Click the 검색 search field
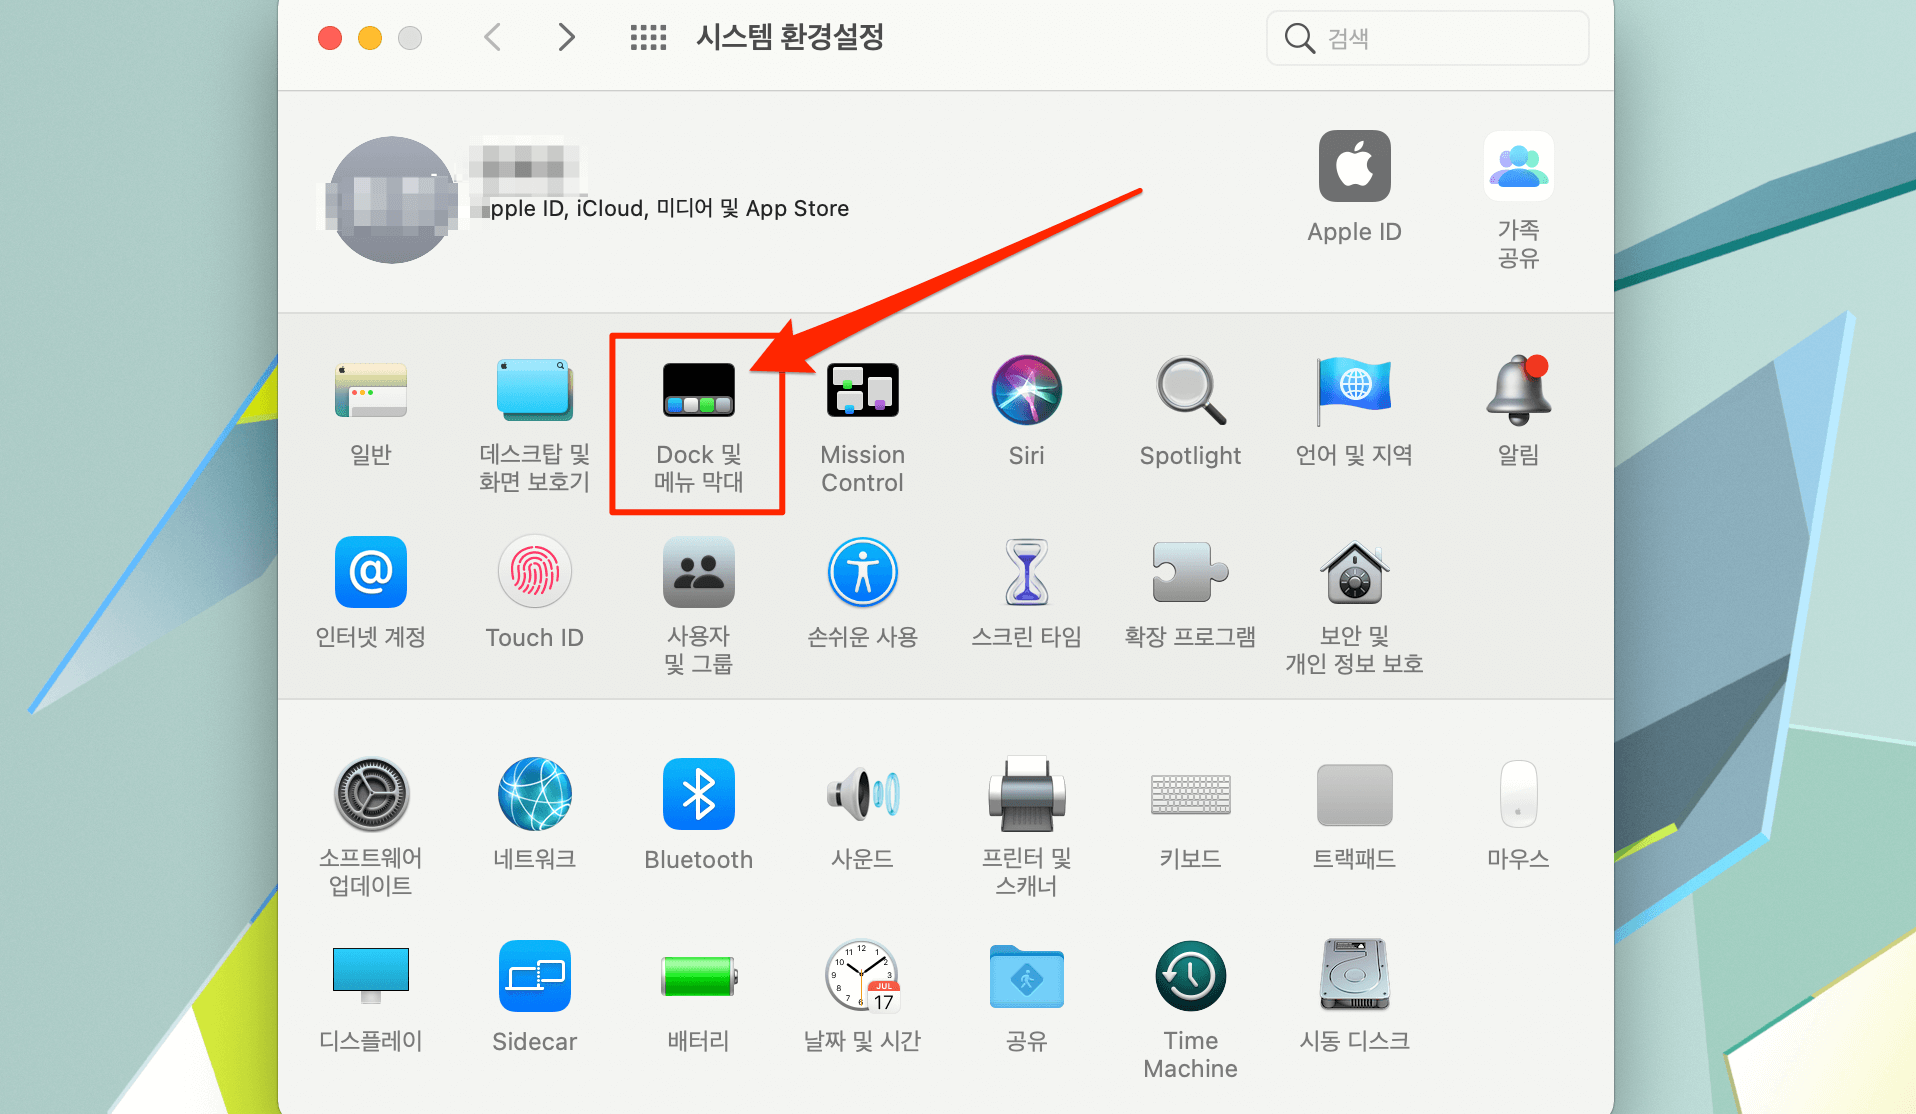The height and width of the screenshot is (1114, 1916). coord(1427,38)
